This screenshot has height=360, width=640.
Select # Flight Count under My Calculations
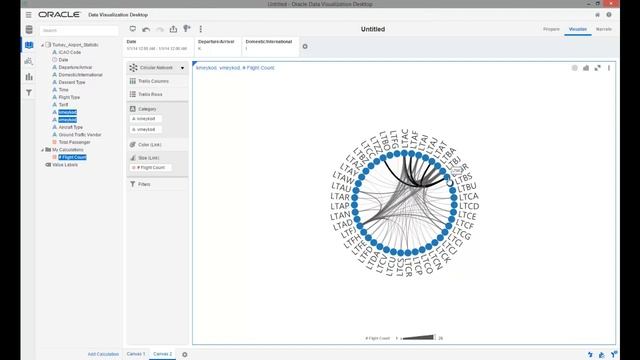[72, 157]
